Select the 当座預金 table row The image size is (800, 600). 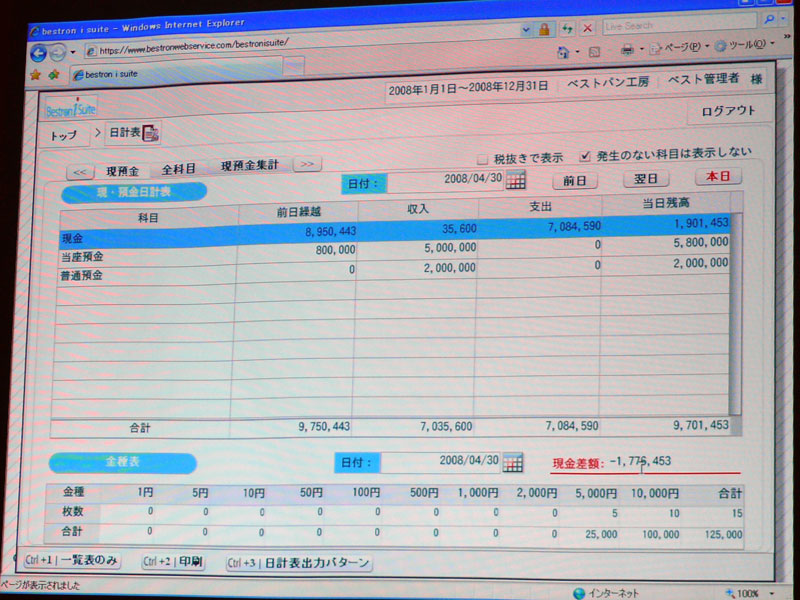click(x=395, y=250)
